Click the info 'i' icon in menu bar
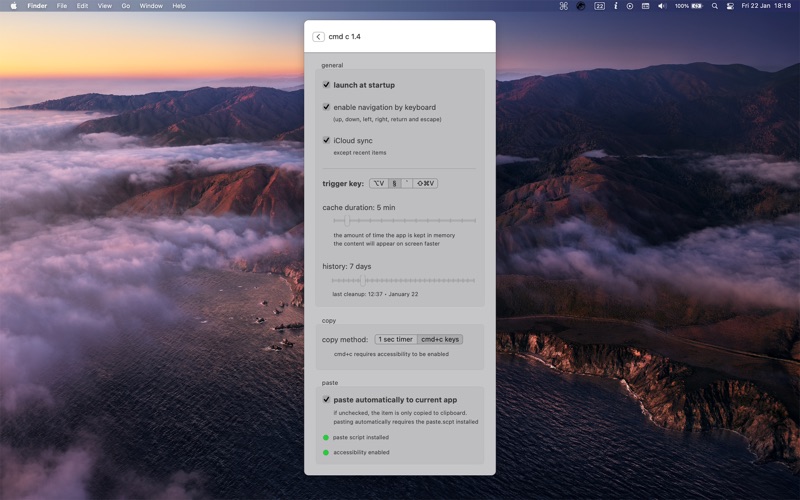The width and height of the screenshot is (800, 500). pyautogui.click(x=615, y=6)
